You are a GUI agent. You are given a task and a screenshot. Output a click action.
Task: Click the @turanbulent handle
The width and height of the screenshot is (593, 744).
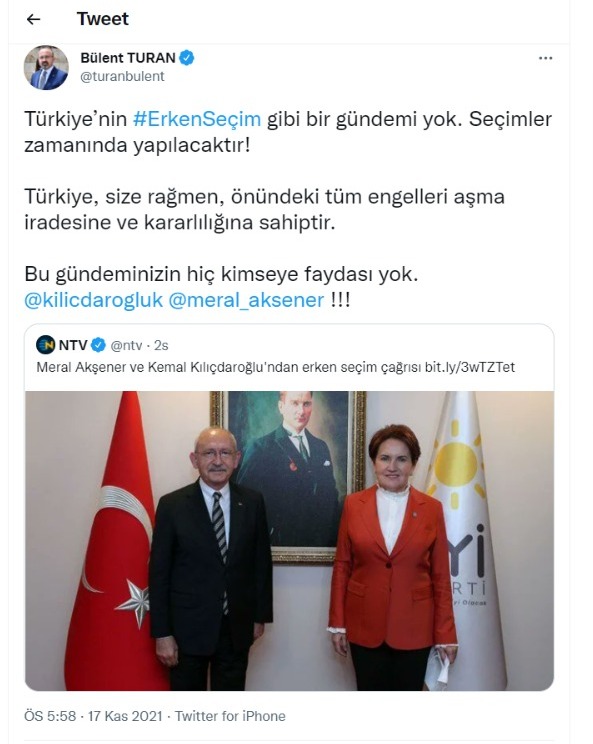tap(122, 76)
